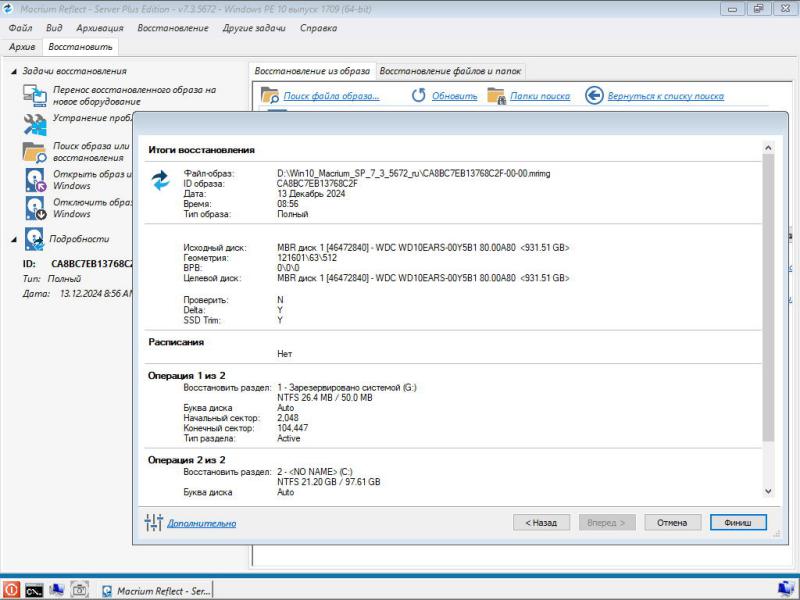Image resolution: width=800 pixels, height=600 pixels.
Task: Click the restore arrows icon in summary
Action: click(x=161, y=180)
